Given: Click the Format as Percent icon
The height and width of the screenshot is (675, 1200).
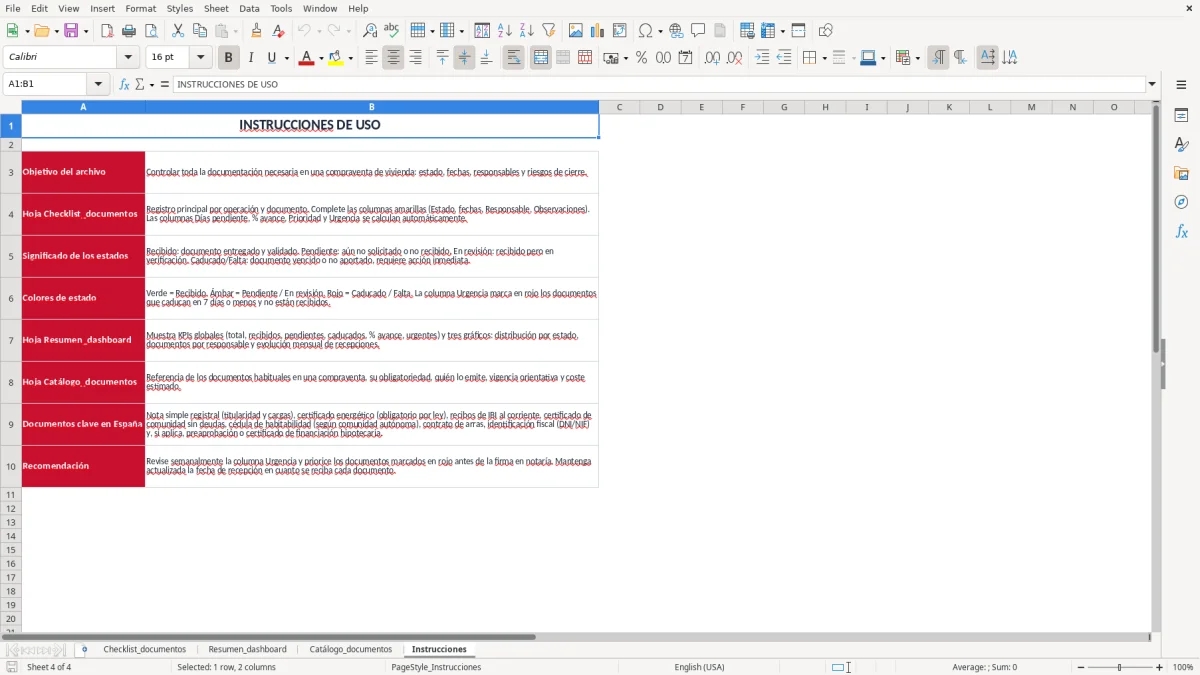Looking at the screenshot, I should [x=641, y=58].
